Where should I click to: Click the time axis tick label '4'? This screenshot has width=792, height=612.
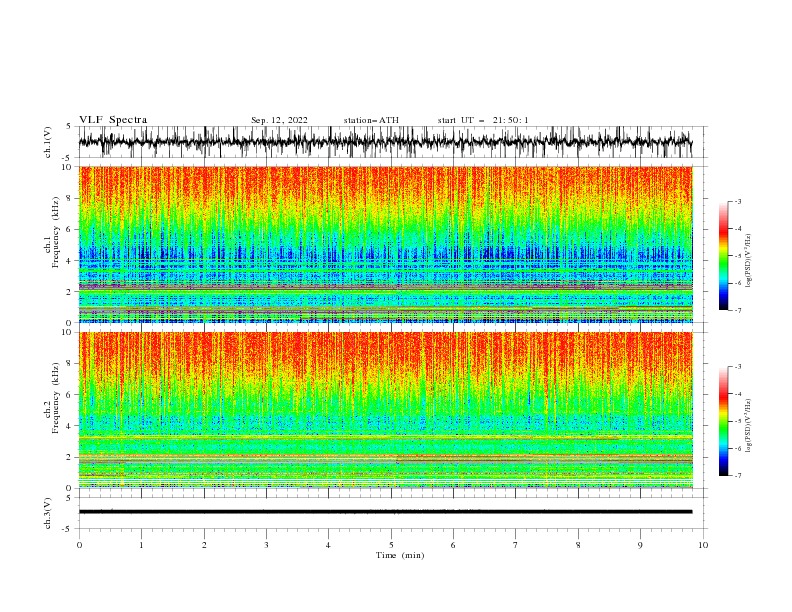[328, 545]
